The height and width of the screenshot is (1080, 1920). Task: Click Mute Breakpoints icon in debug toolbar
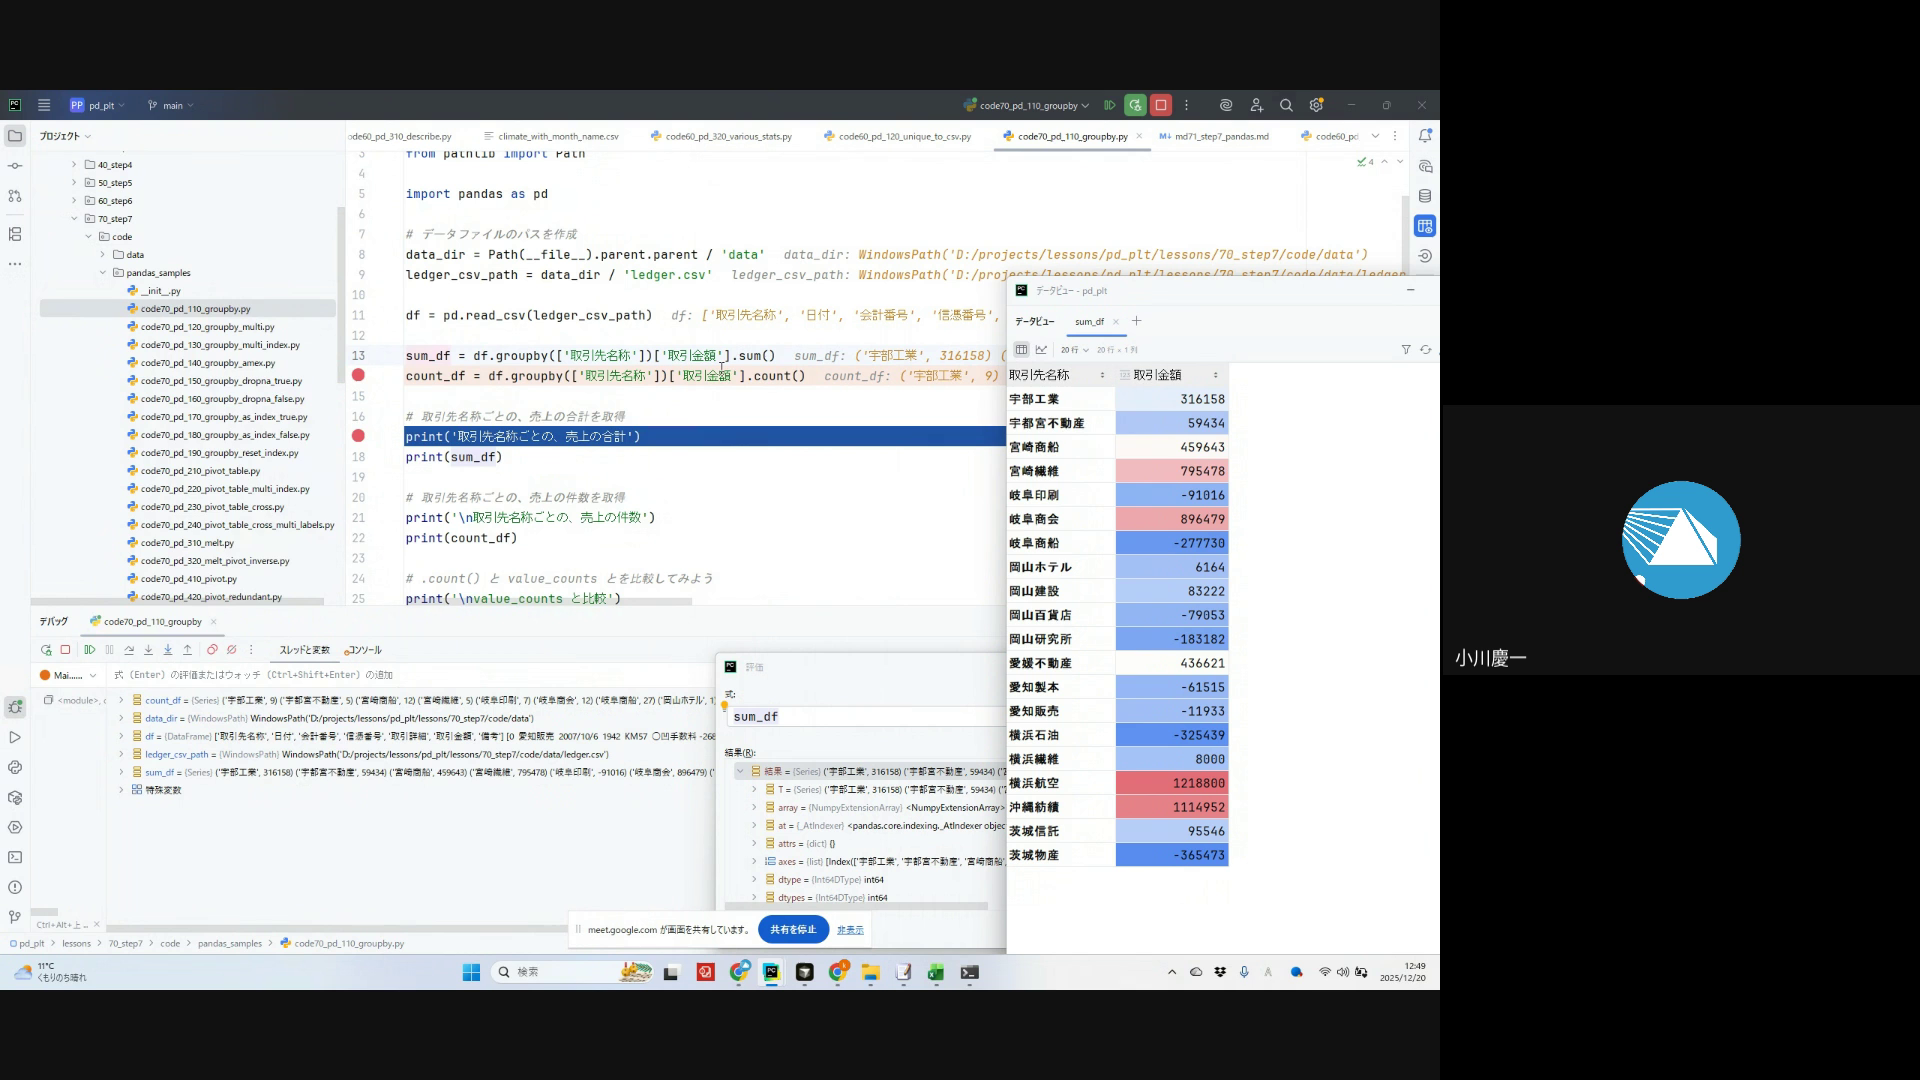pyautogui.click(x=231, y=650)
